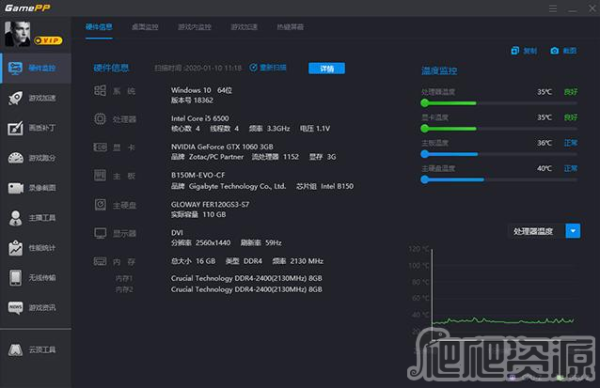Click the "Windows 10 64位" text
The image size is (600, 388).
[202, 90]
